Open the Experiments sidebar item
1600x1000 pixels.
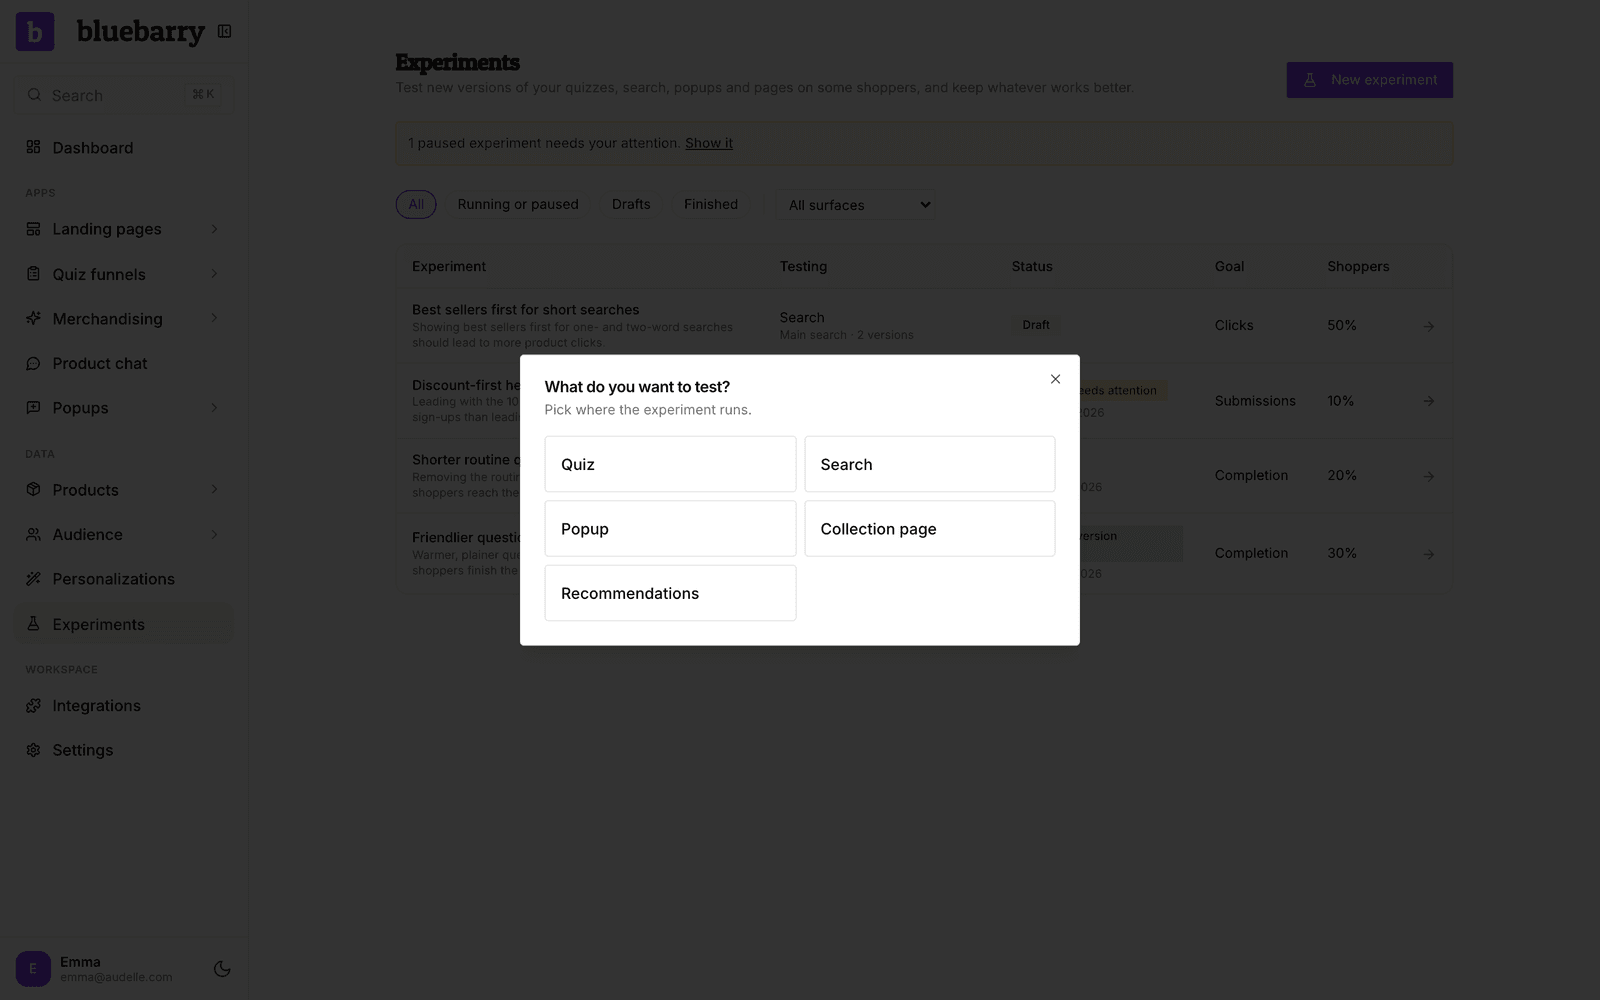click(124, 624)
